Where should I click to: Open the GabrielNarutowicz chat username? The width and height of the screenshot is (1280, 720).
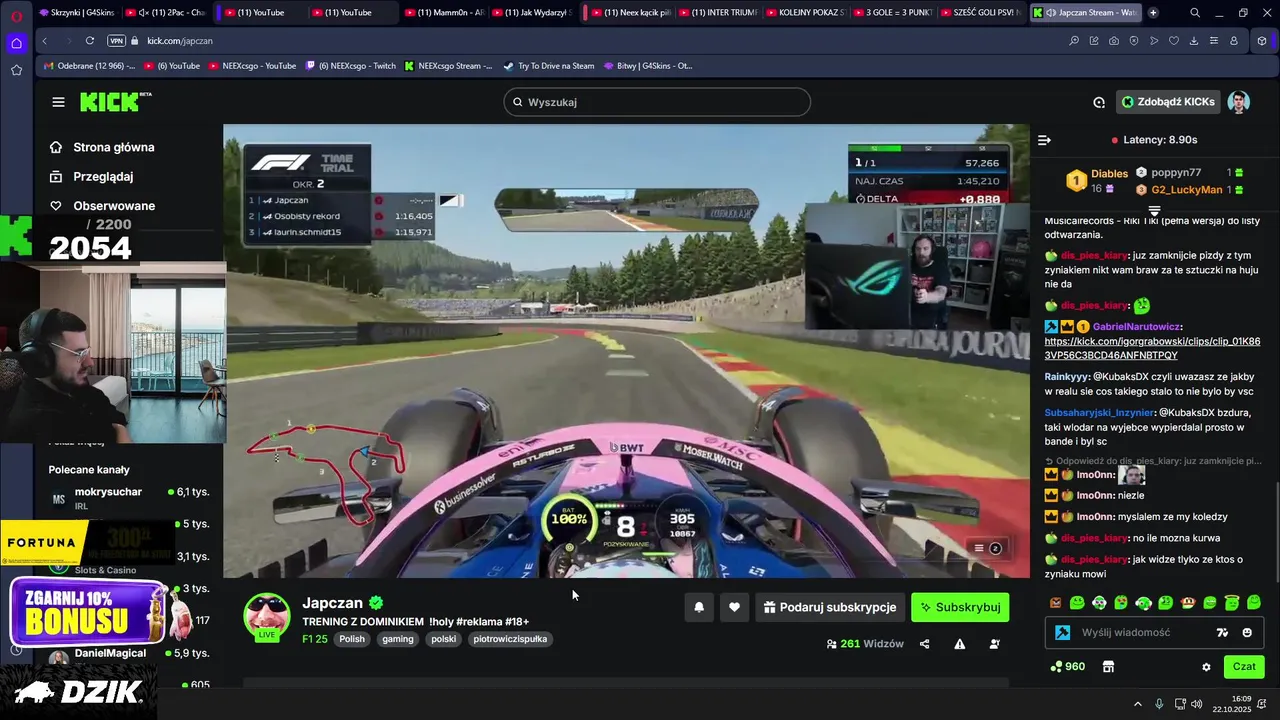(x=1136, y=326)
